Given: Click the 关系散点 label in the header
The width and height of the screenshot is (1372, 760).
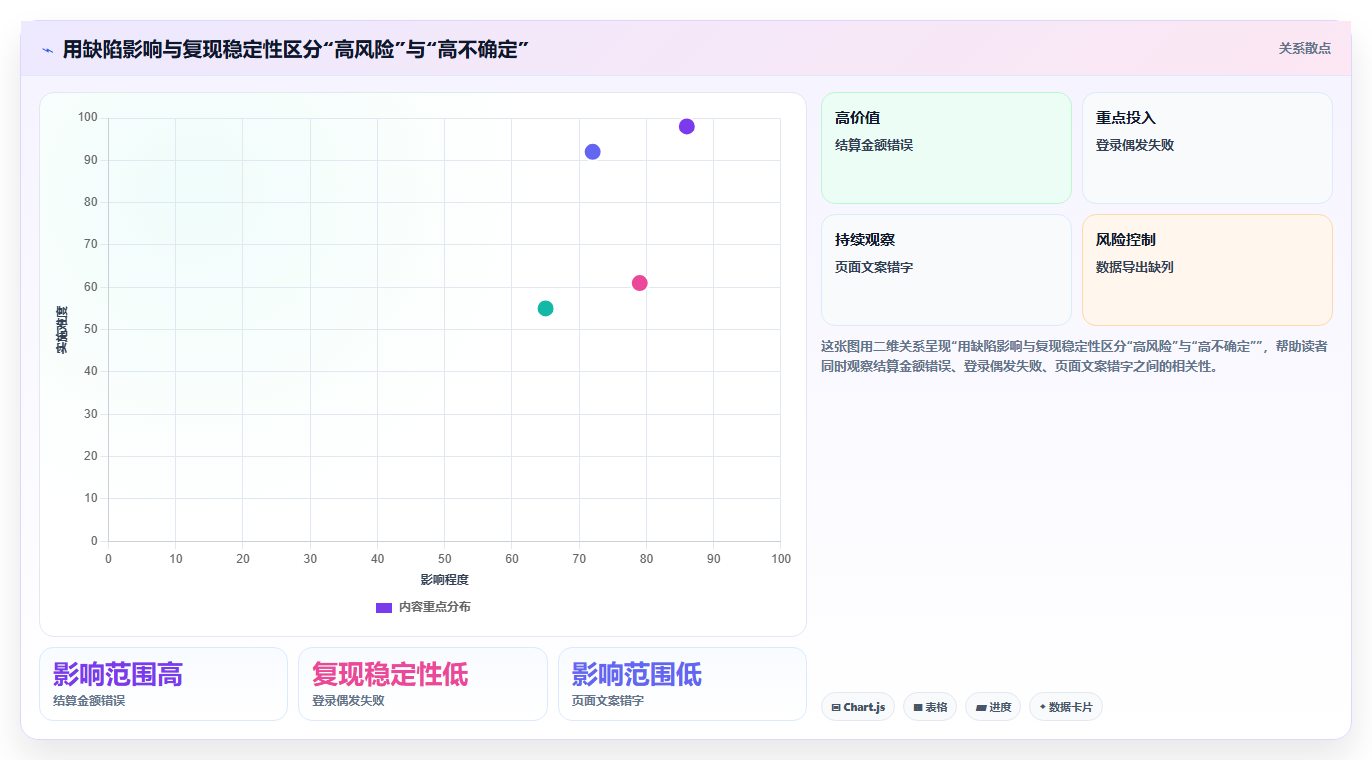Looking at the screenshot, I should (1305, 48).
